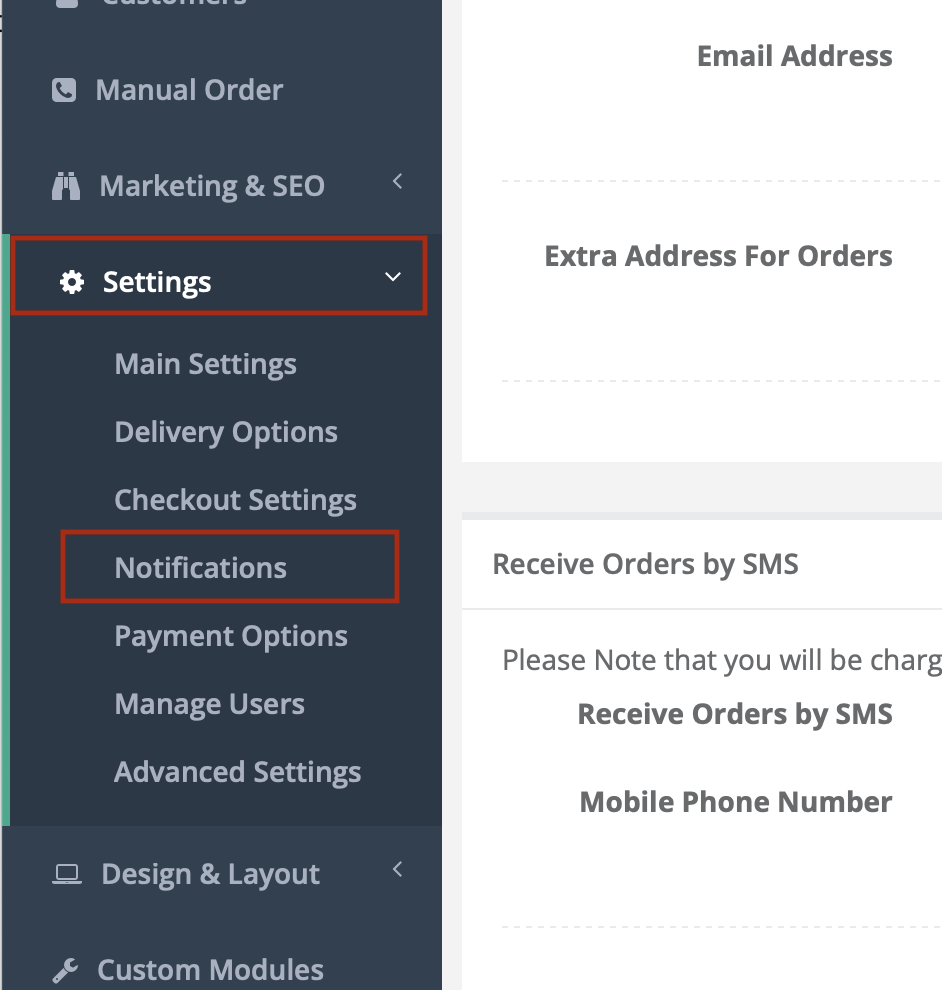Expand the Marketing & SEO chevron
This screenshot has width=942, height=990.
click(397, 182)
